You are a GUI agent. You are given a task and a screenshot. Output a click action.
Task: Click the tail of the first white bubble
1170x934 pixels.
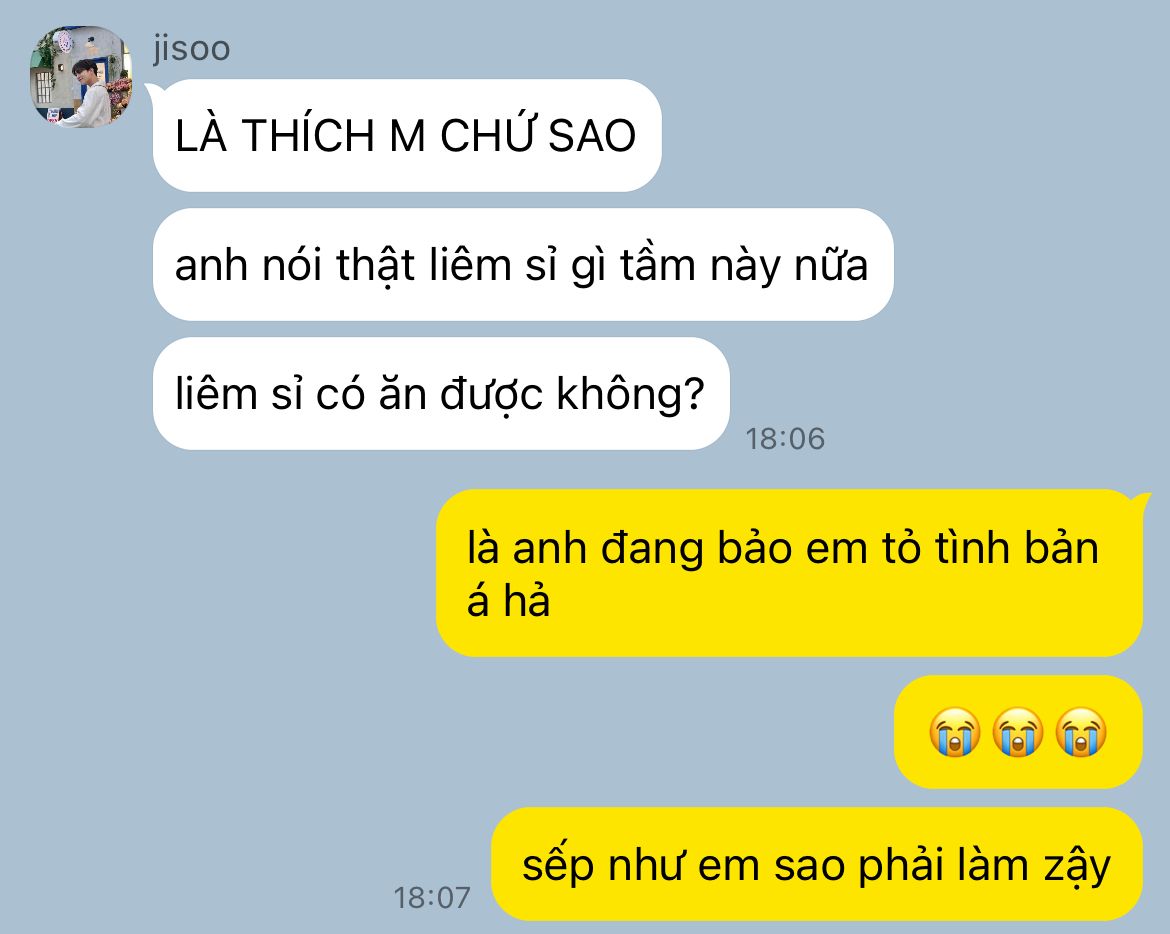(152, 93)
